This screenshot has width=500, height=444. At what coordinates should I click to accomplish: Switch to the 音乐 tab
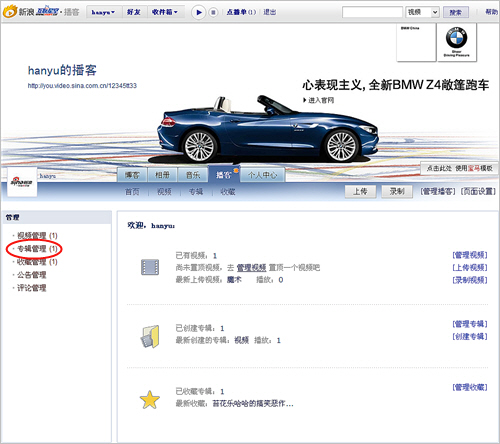[193, 175]
